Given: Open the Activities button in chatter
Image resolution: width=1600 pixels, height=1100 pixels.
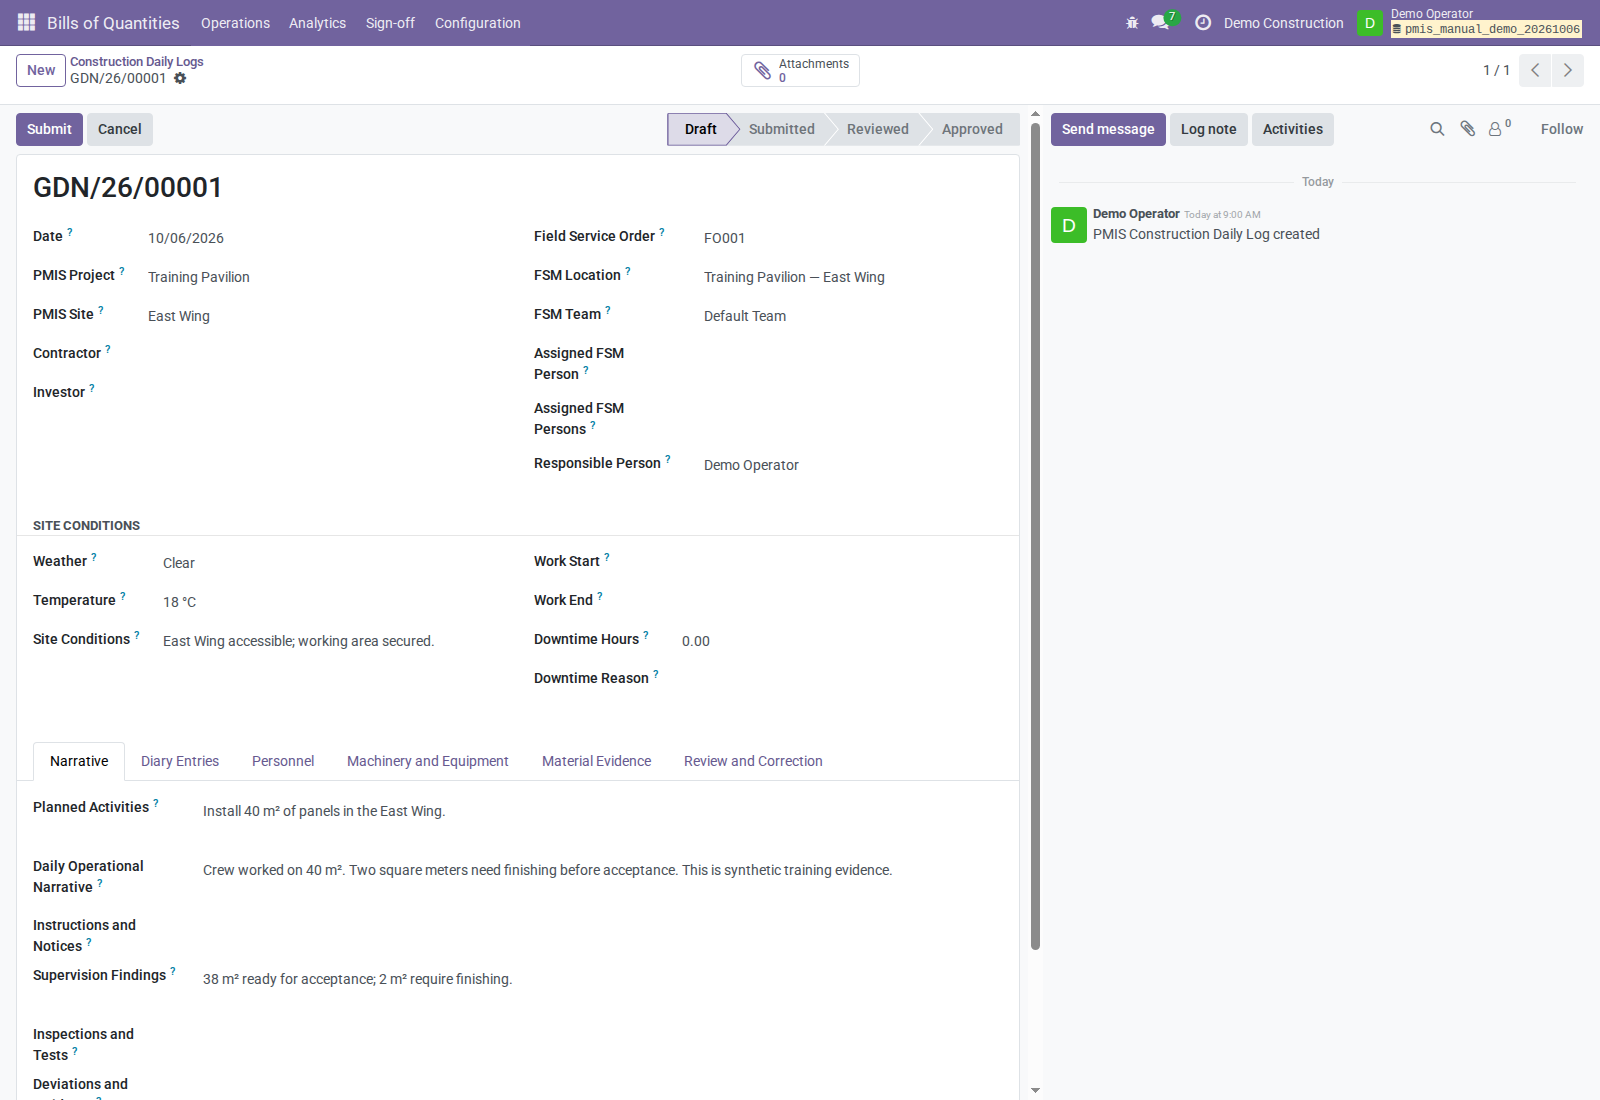Looking at the screenshot, I should [x=1292, y=129].
